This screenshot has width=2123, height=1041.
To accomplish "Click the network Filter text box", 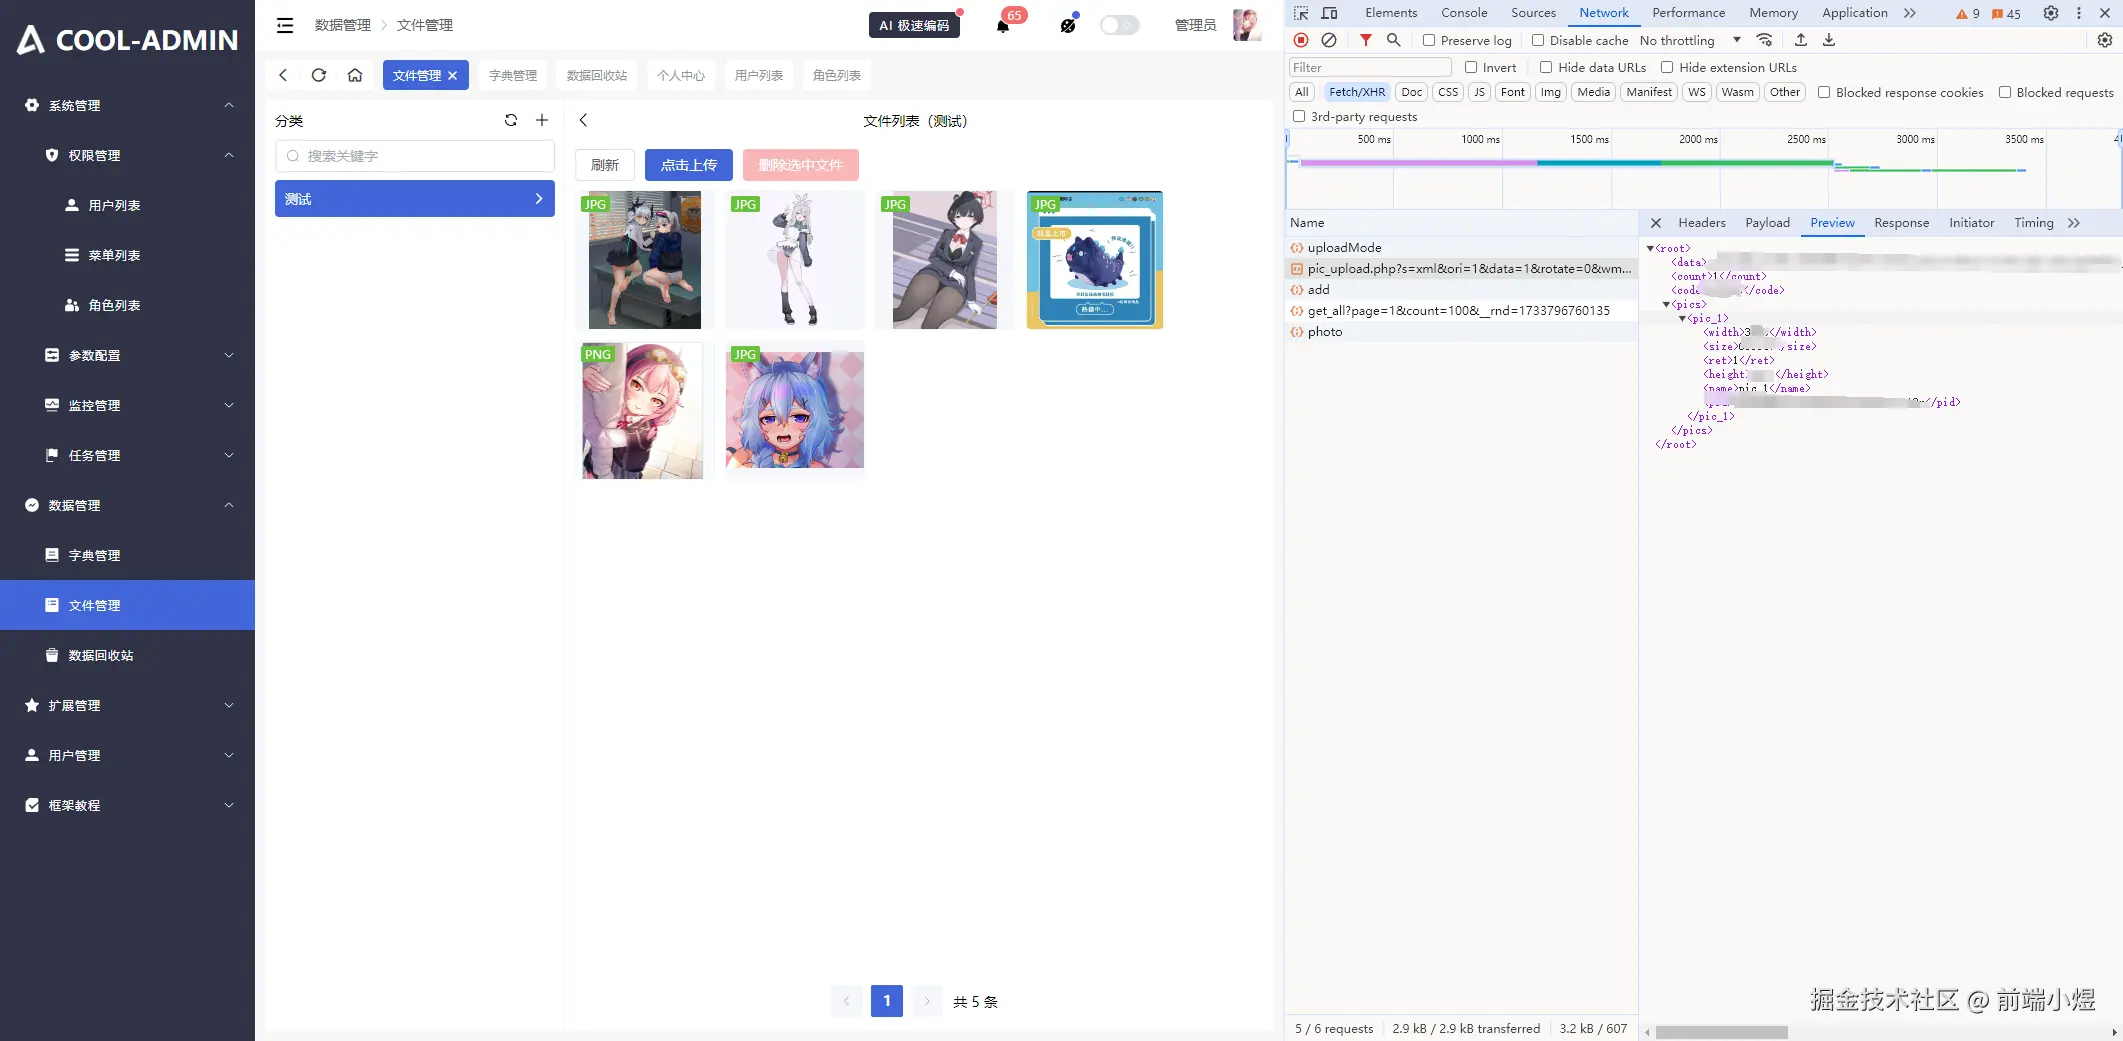I will (x=1370, y=67).
